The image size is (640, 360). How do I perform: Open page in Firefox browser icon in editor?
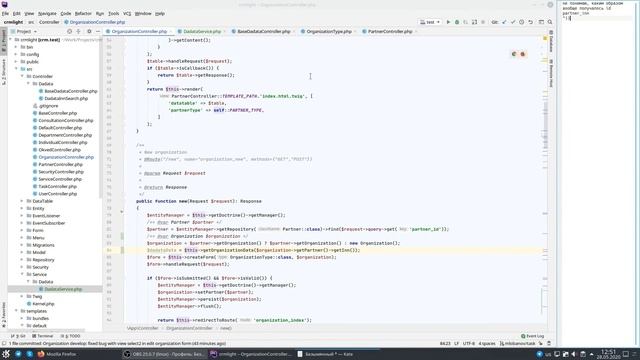tap(522, 54)
